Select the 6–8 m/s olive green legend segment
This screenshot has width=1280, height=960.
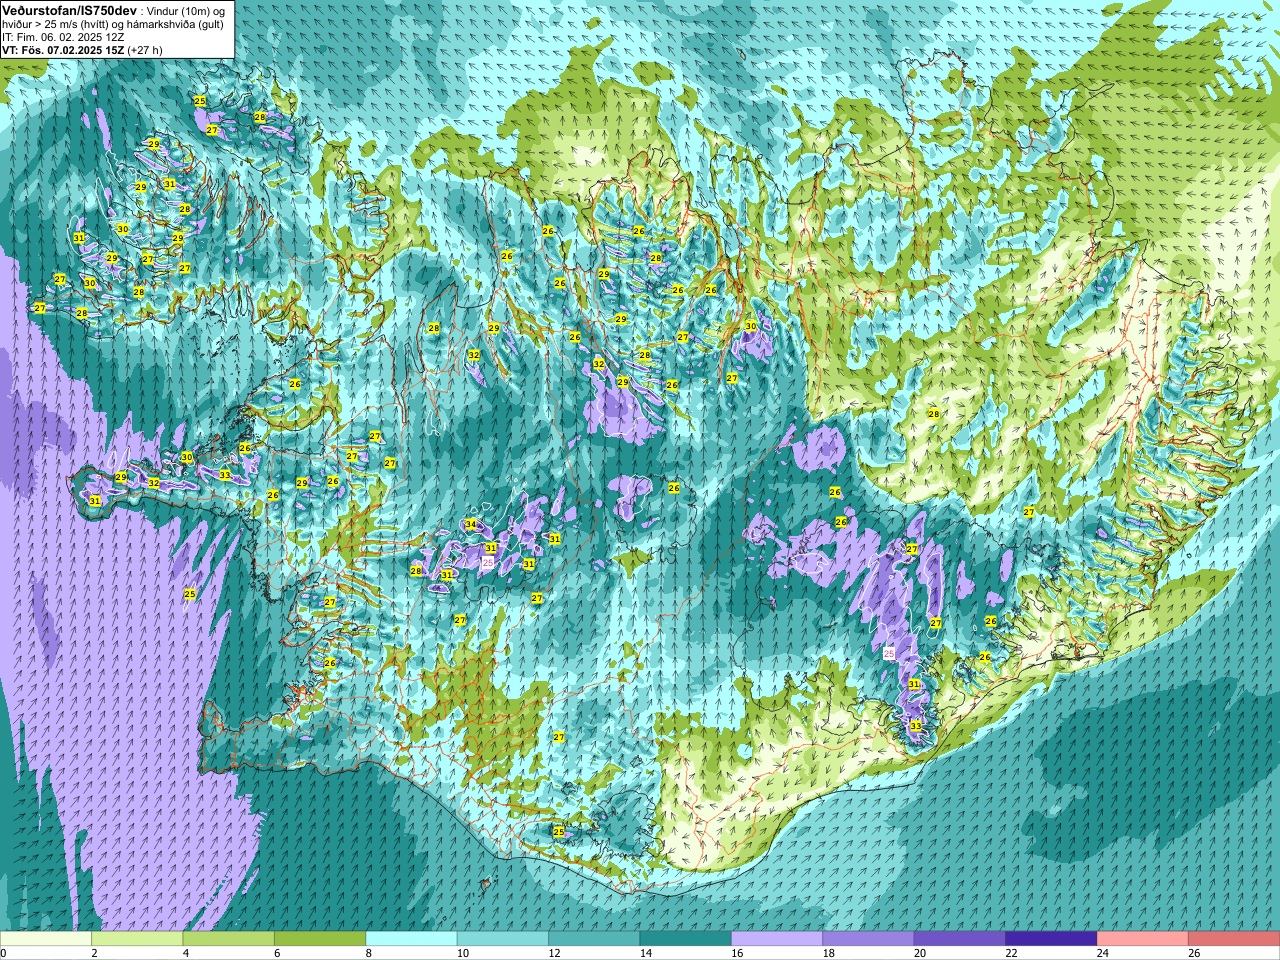tap(320, 939)
